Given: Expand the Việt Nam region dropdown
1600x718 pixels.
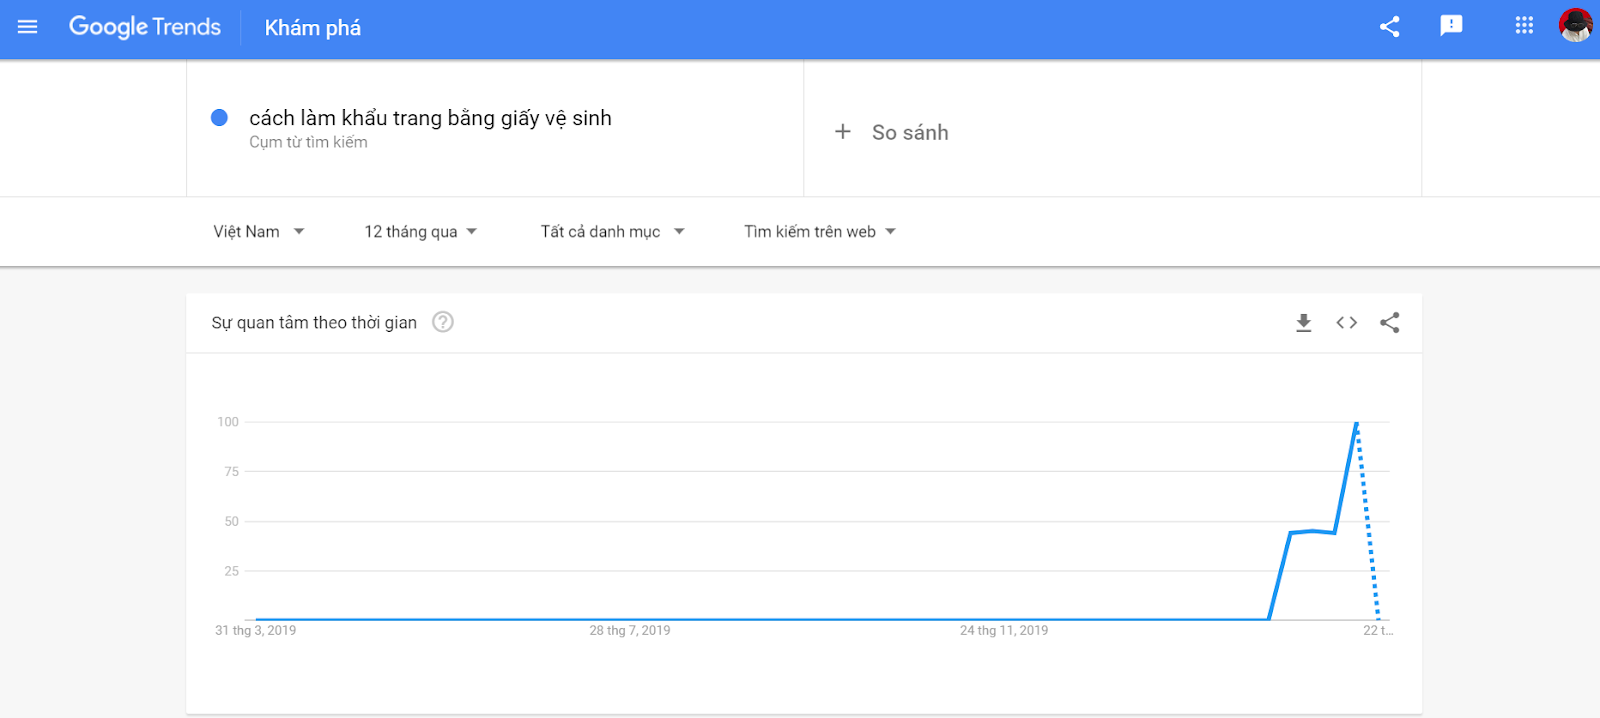Looking at the screenshot, I should pos(258,232).
